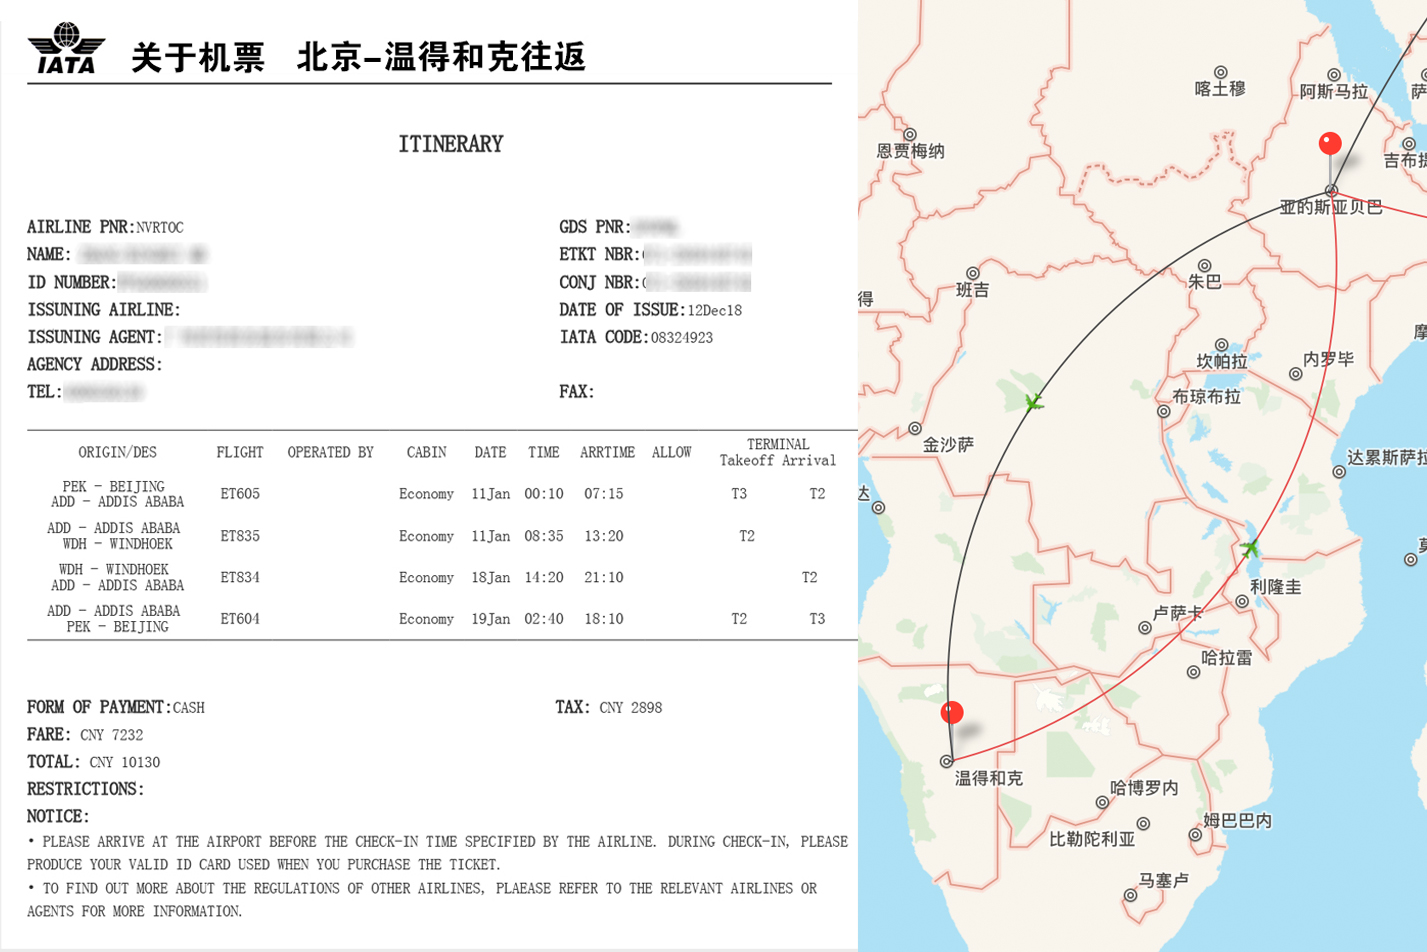Click the CABIN column header
Screen dimensions: 1427x952
427,452
